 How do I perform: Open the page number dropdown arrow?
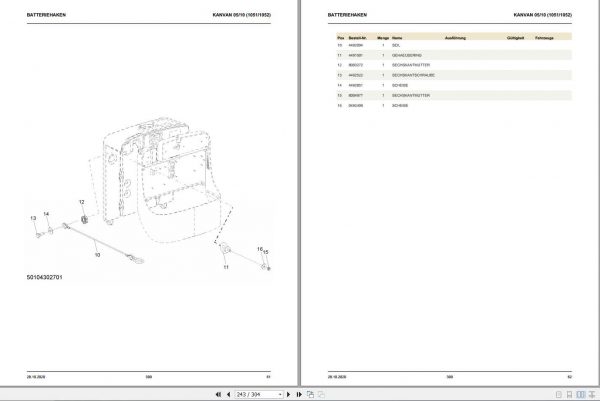pos(280,394)
